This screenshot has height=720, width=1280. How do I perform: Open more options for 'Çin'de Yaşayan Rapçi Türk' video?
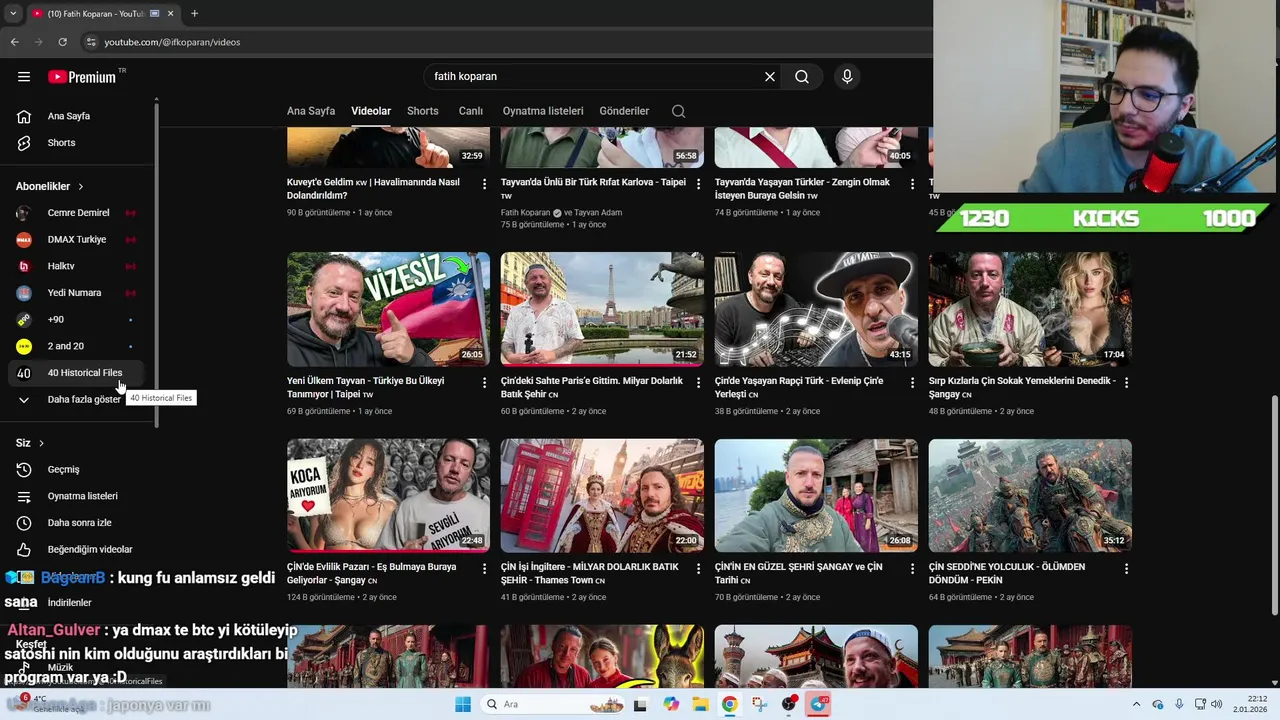[x=913, y=382]
